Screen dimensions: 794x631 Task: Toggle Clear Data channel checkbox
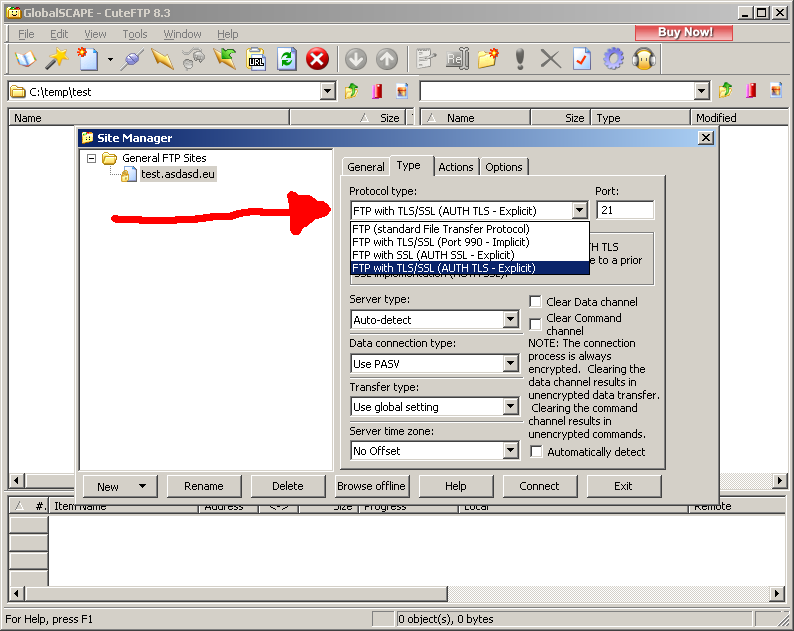click(535, 301)
